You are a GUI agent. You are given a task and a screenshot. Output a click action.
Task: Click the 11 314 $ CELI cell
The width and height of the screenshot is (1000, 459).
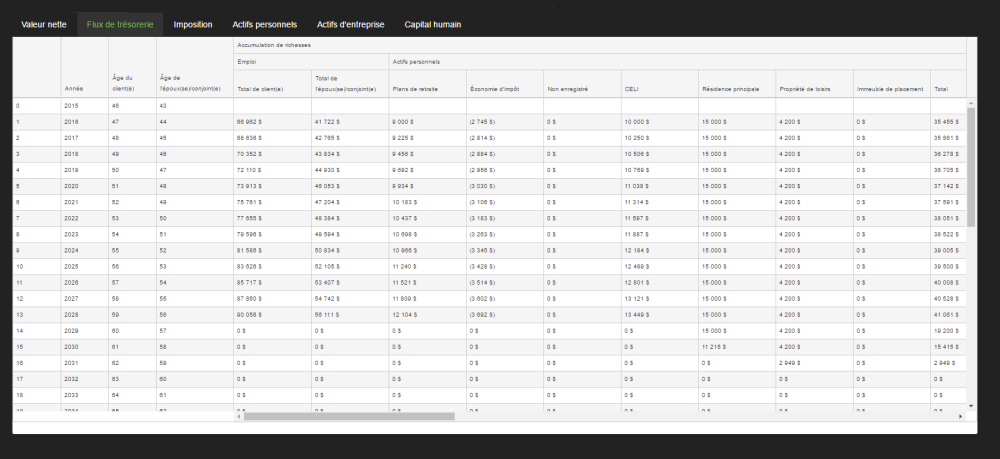660,202
